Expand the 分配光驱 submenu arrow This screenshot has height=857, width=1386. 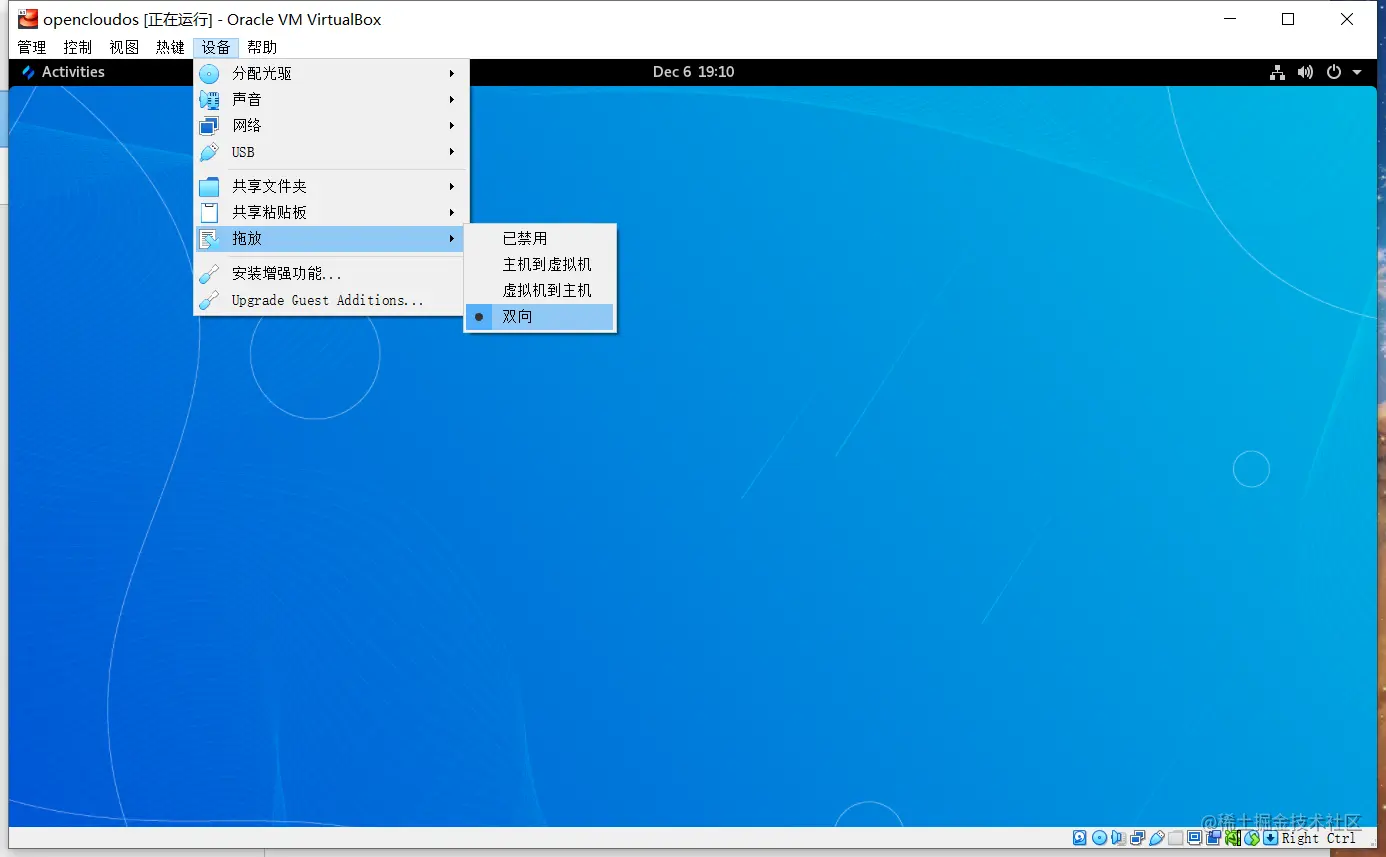tap(452, 74)
